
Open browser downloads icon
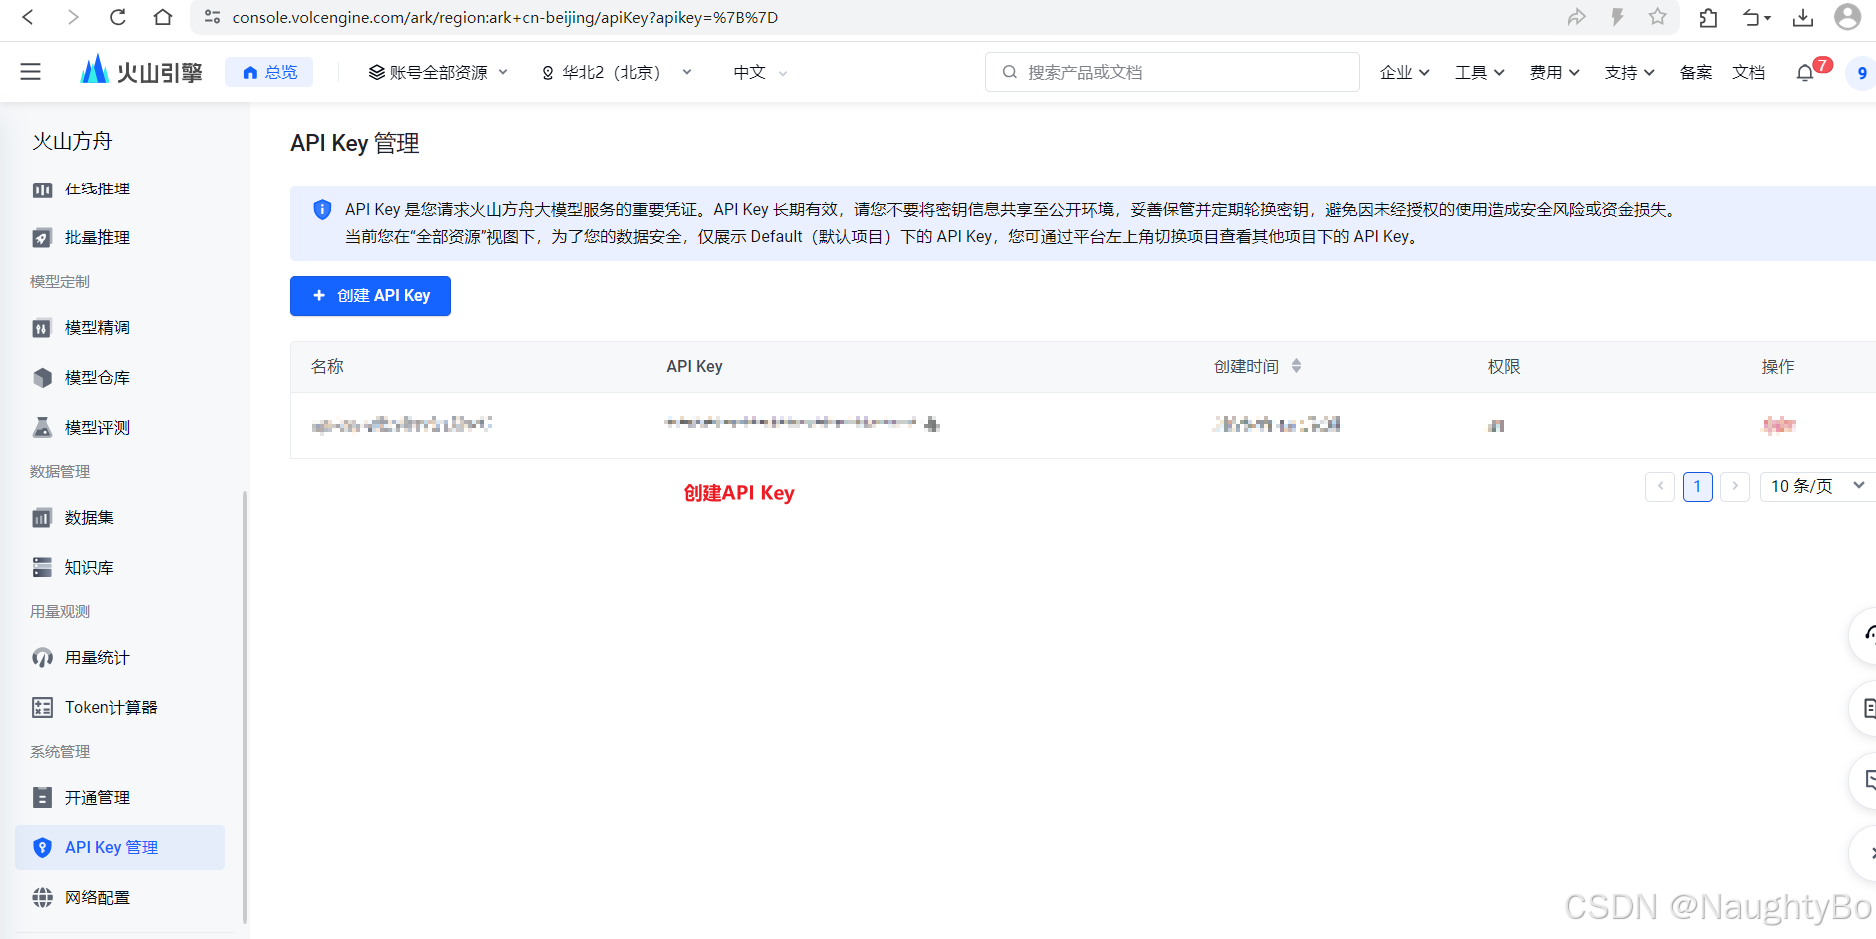click(1803, 17)
